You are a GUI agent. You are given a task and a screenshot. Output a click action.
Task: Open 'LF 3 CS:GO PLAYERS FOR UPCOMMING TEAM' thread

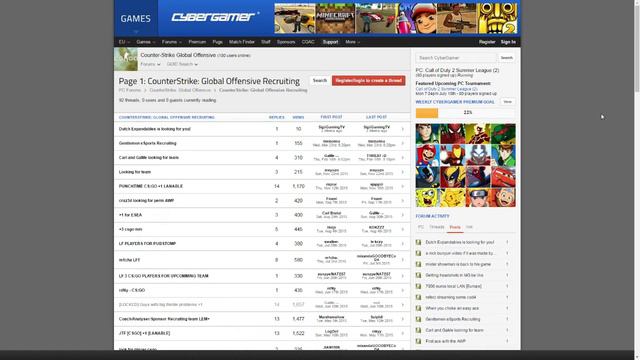click(164, 276)
